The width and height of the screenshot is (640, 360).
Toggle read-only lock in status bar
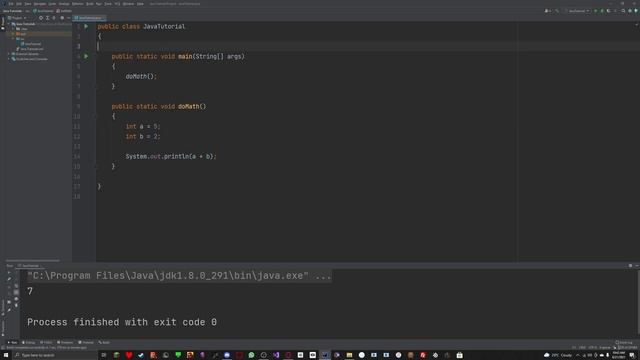pos(615,347)
